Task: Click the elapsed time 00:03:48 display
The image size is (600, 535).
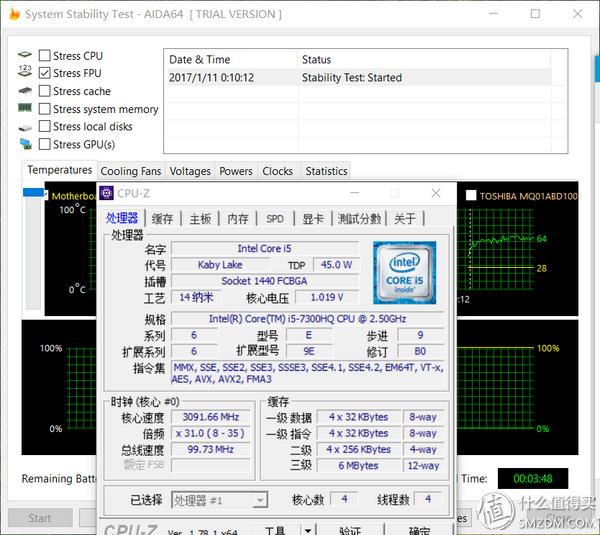Action: point(533,478)
